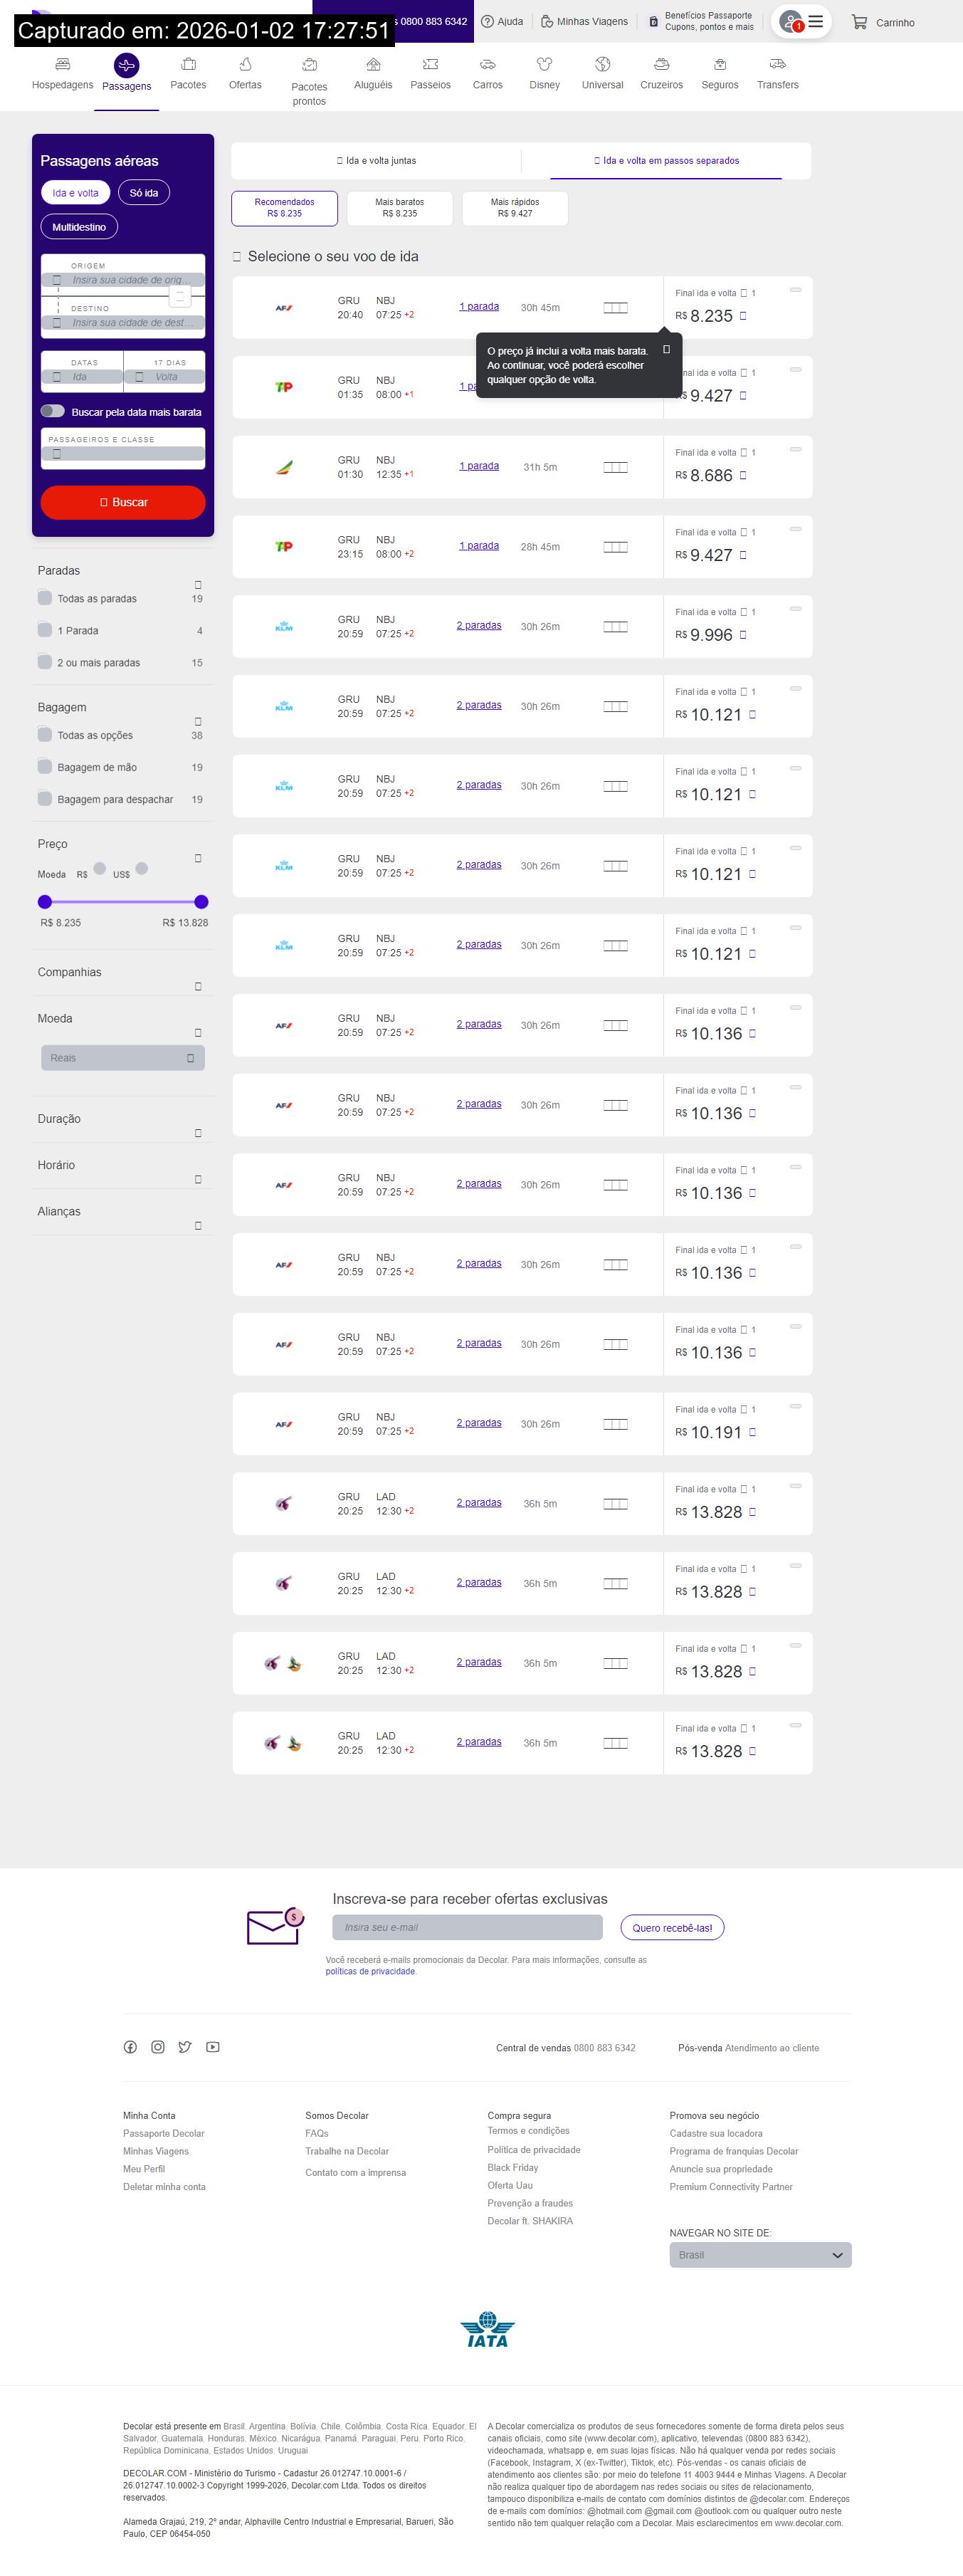Toggle Buscar pela data mais barata
This screenshot has height=2576, width=963.
[x=53, y=411]
